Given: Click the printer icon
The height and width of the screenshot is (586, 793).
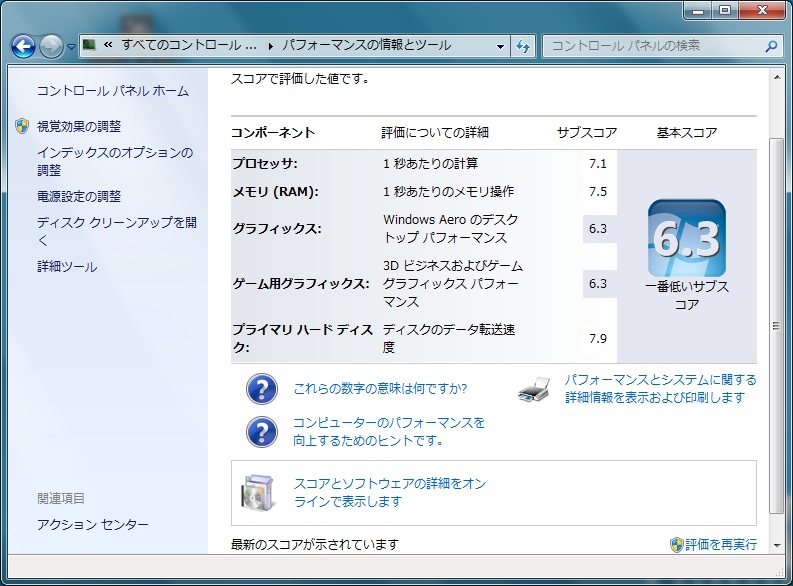Looking at the screenshot, I should (534, 389).
